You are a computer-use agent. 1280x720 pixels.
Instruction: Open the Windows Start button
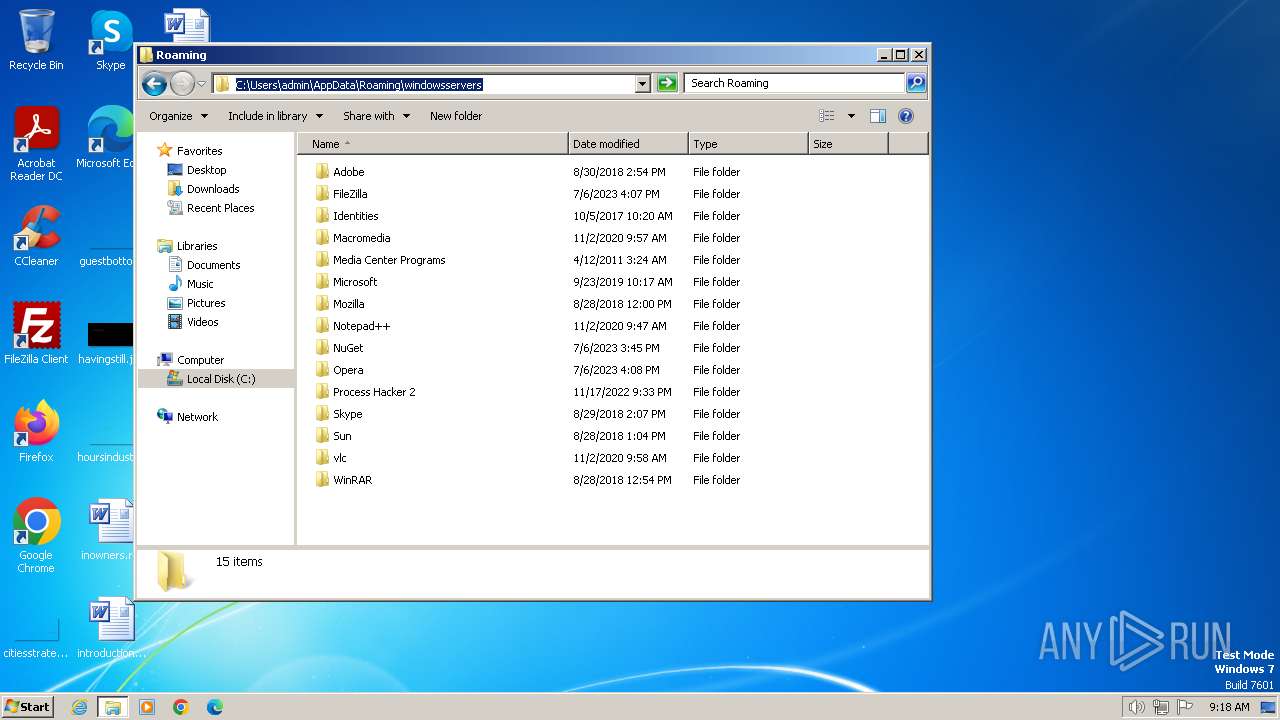click(x=27, y=706)
